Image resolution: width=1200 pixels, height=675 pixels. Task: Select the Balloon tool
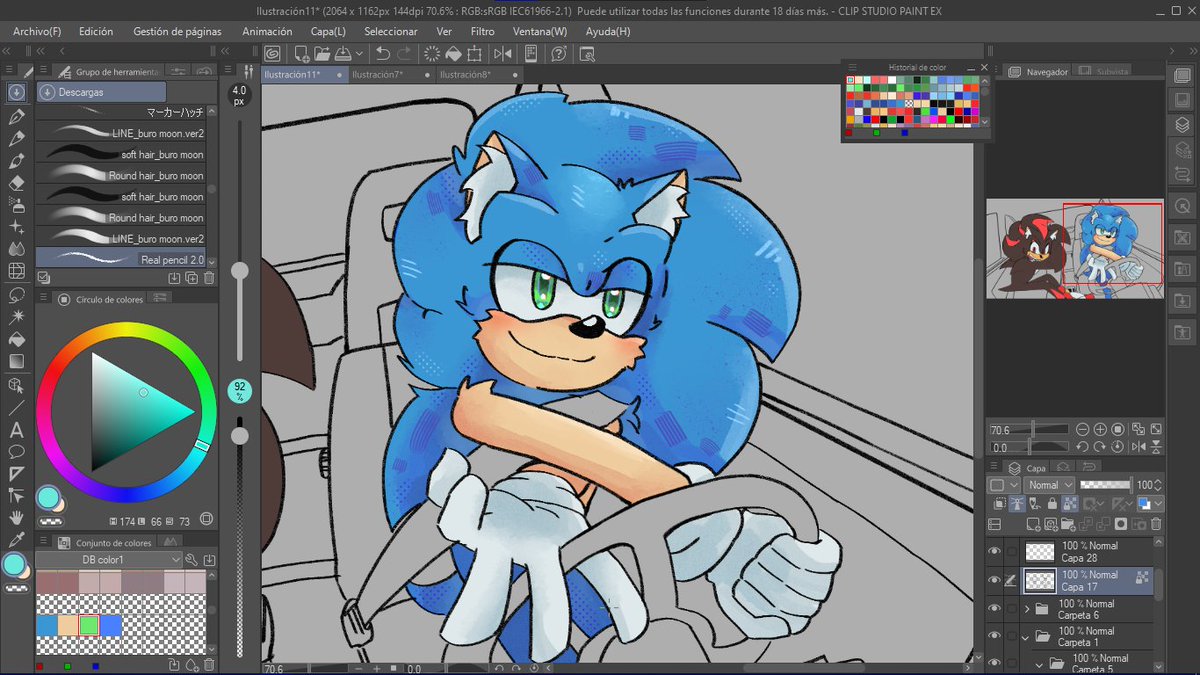[16, 452]
